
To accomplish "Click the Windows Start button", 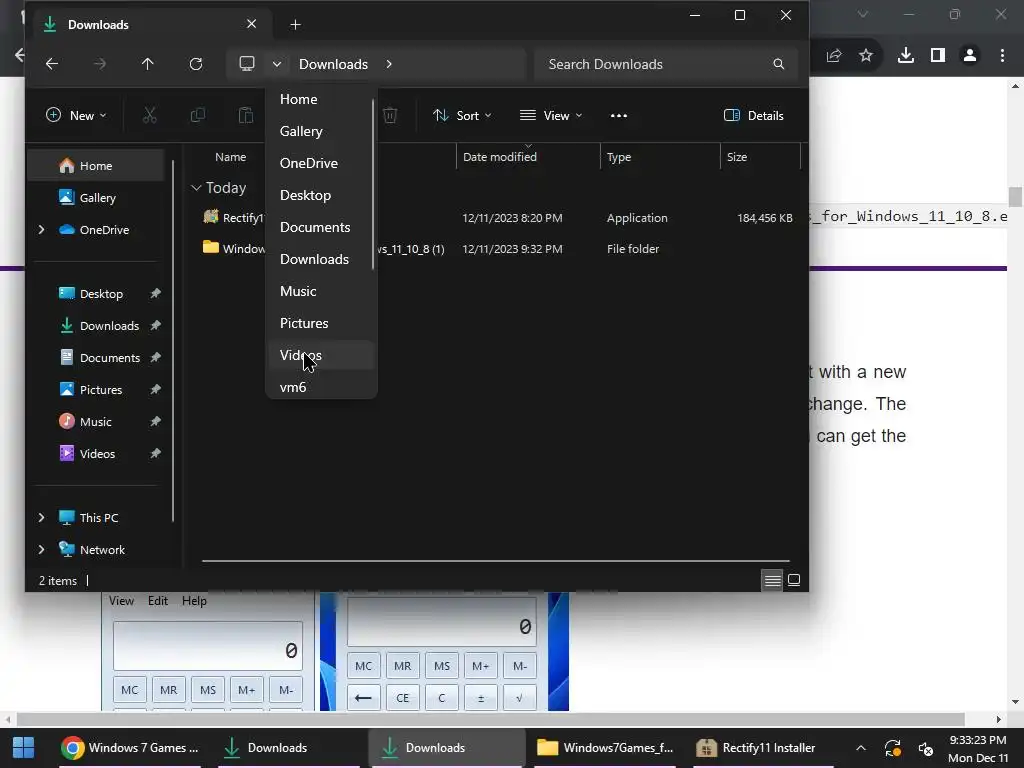I will click(24, 748).
